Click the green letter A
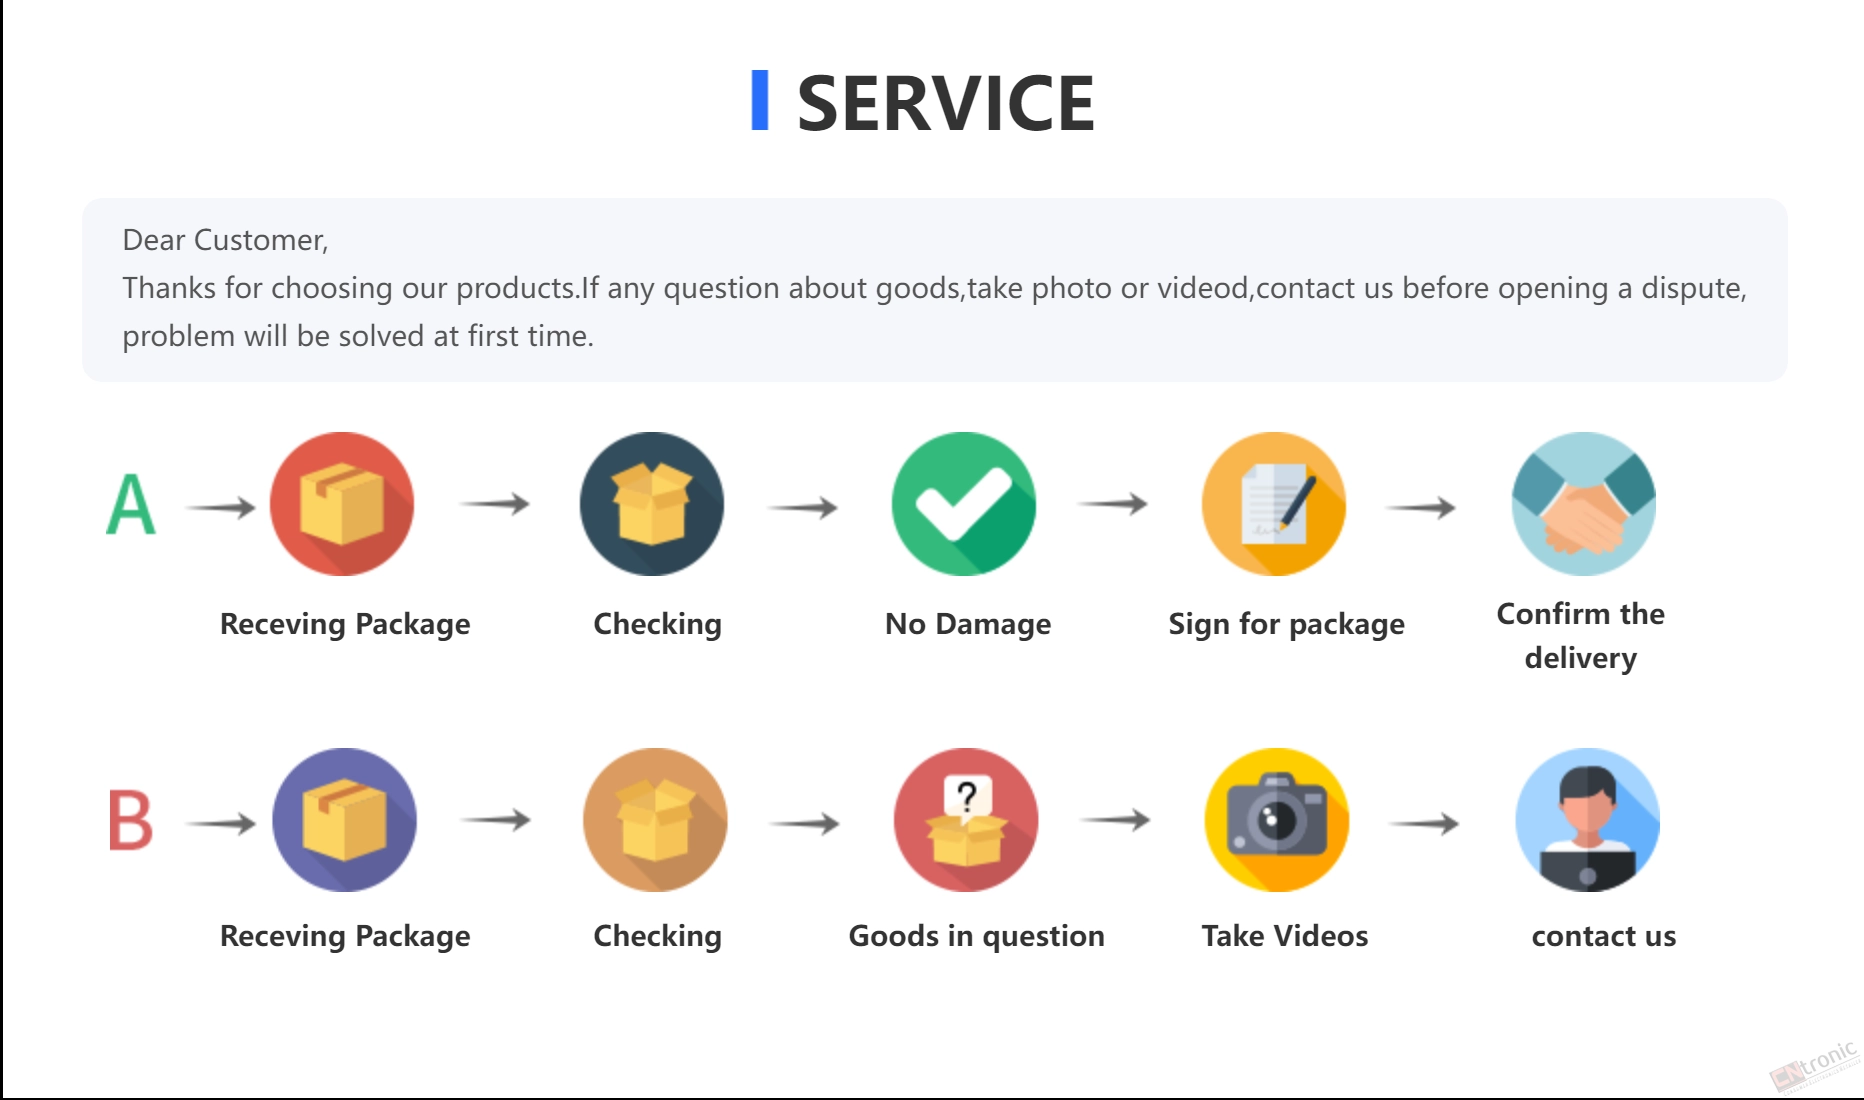The width and height of the screenshot is (1864, 1100). (x=131, y=505)
